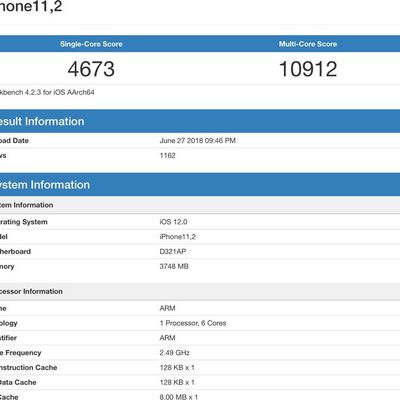Click the 1 Processor, 6 Cores value
The width and height of the screenshot is (400, 400).
(x=193, y=323)
